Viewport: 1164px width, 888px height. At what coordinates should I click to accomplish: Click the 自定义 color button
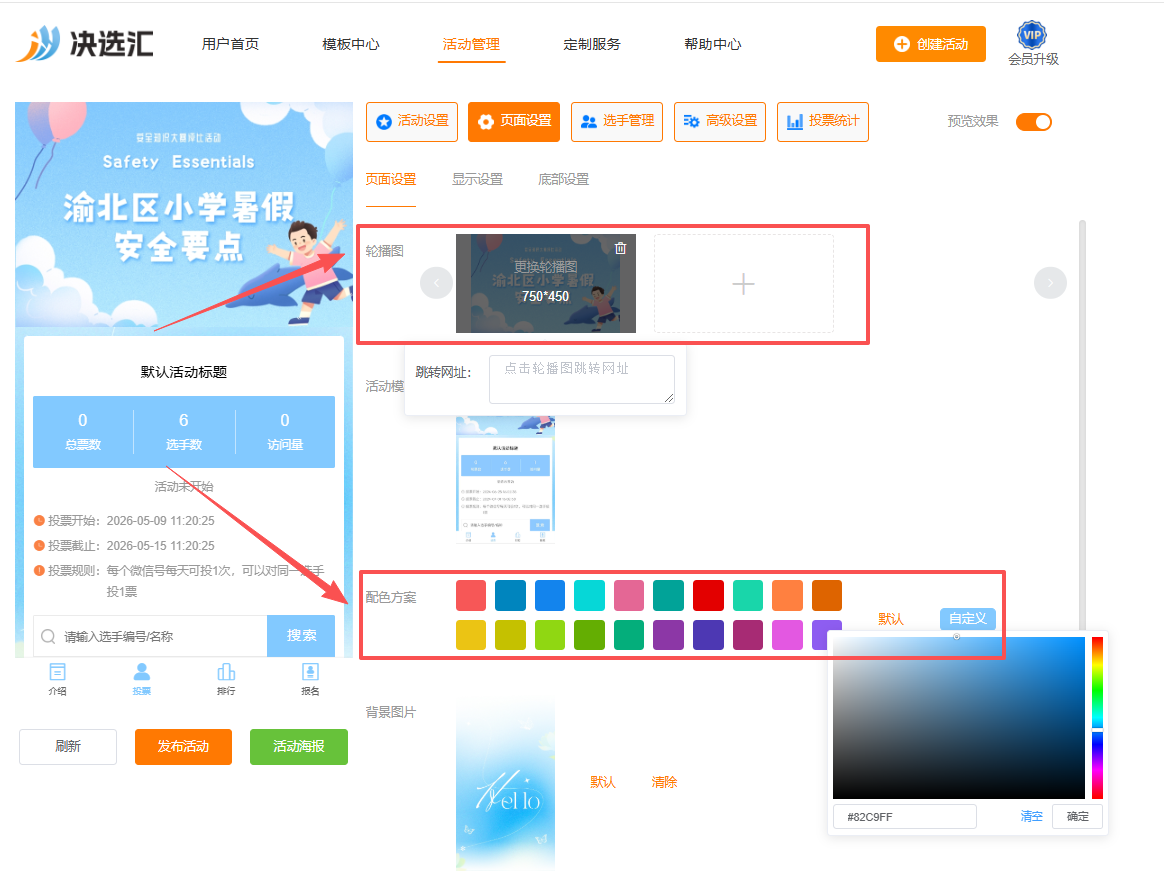(x=968, y=618)
